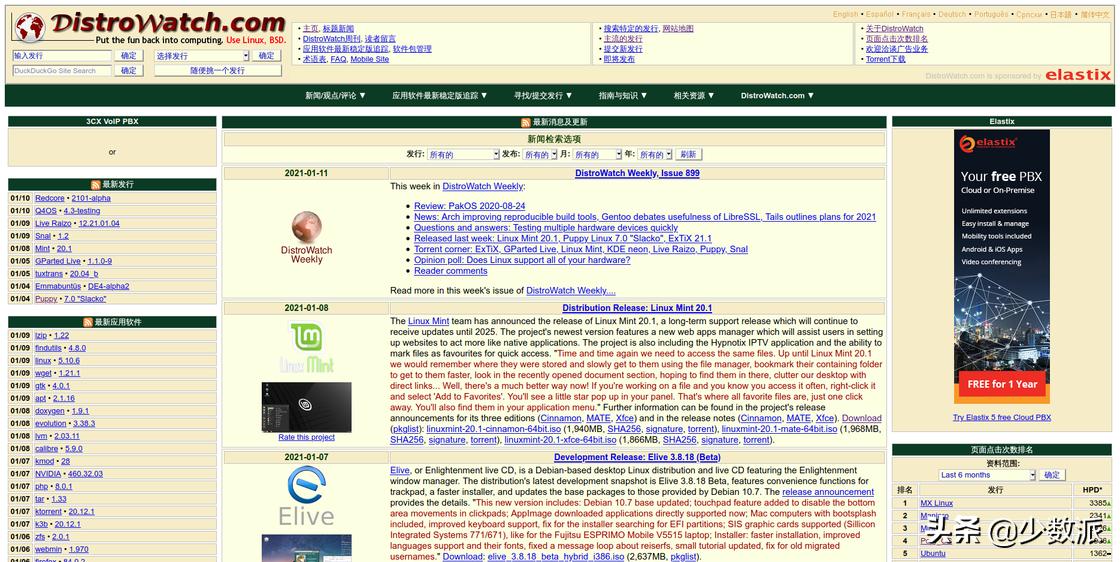Open the 年 year filter dropdown

[x=654, y=154]
